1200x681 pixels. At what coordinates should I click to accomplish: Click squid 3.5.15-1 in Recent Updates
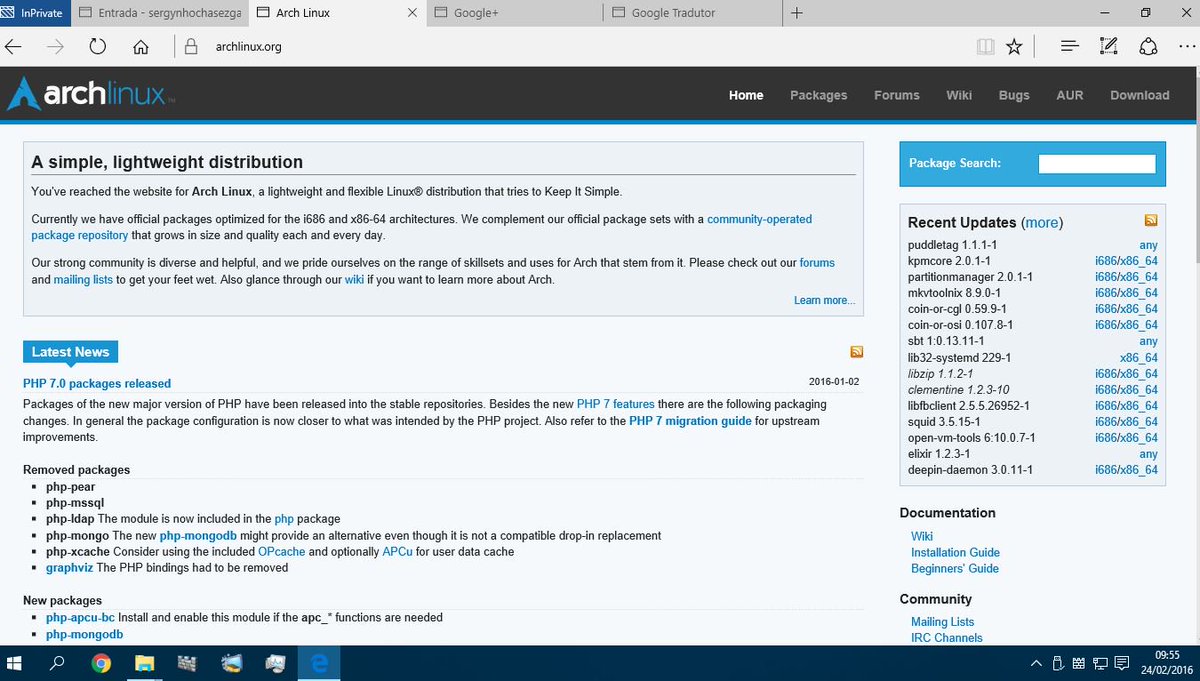click(944, 421)
